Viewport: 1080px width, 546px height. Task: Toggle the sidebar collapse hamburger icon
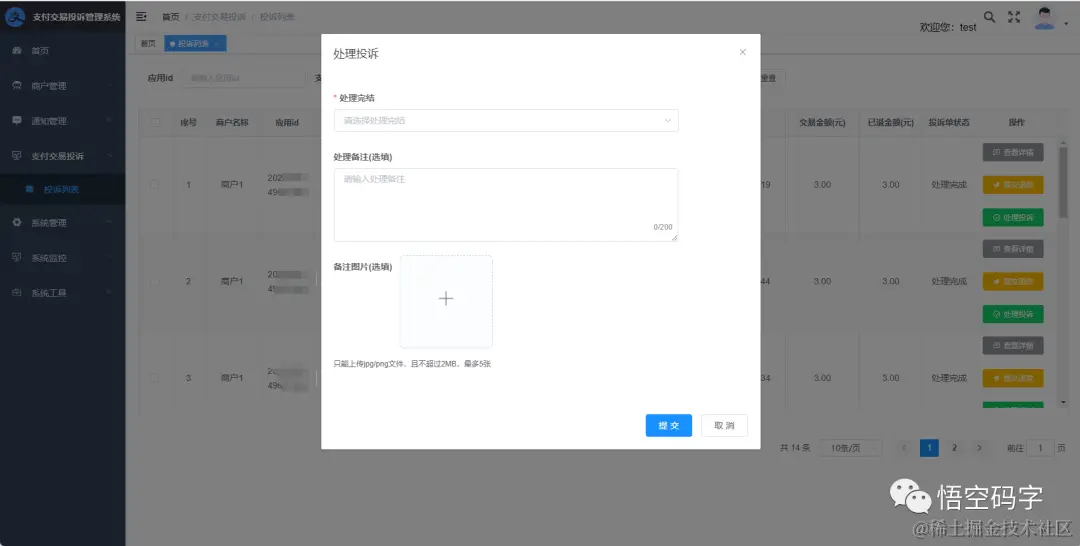tap(141, 17)
